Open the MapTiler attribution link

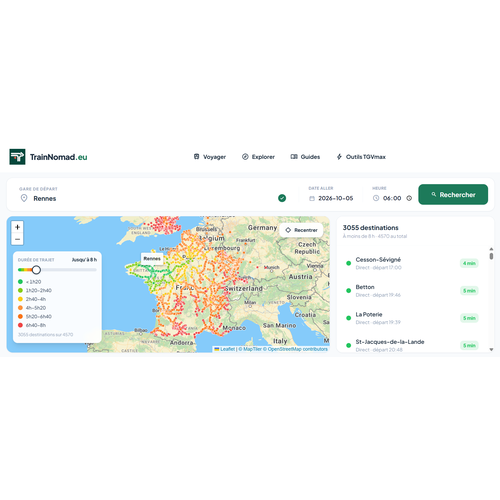coord(250,349)
